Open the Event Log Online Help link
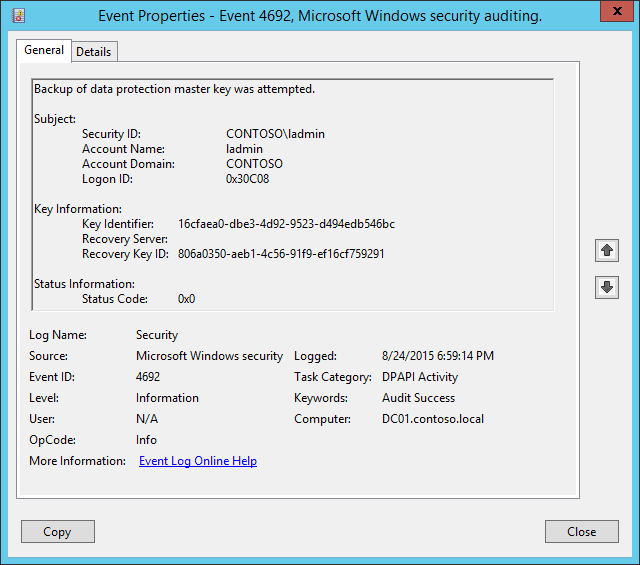The height and width of the screenshot is (565, 640). (198, 461)
